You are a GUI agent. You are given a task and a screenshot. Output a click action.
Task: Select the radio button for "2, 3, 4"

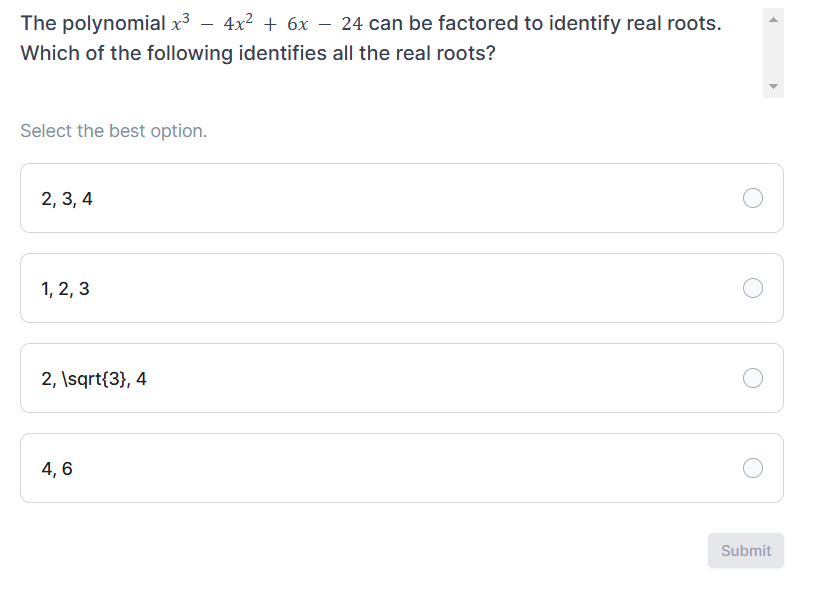753,198
